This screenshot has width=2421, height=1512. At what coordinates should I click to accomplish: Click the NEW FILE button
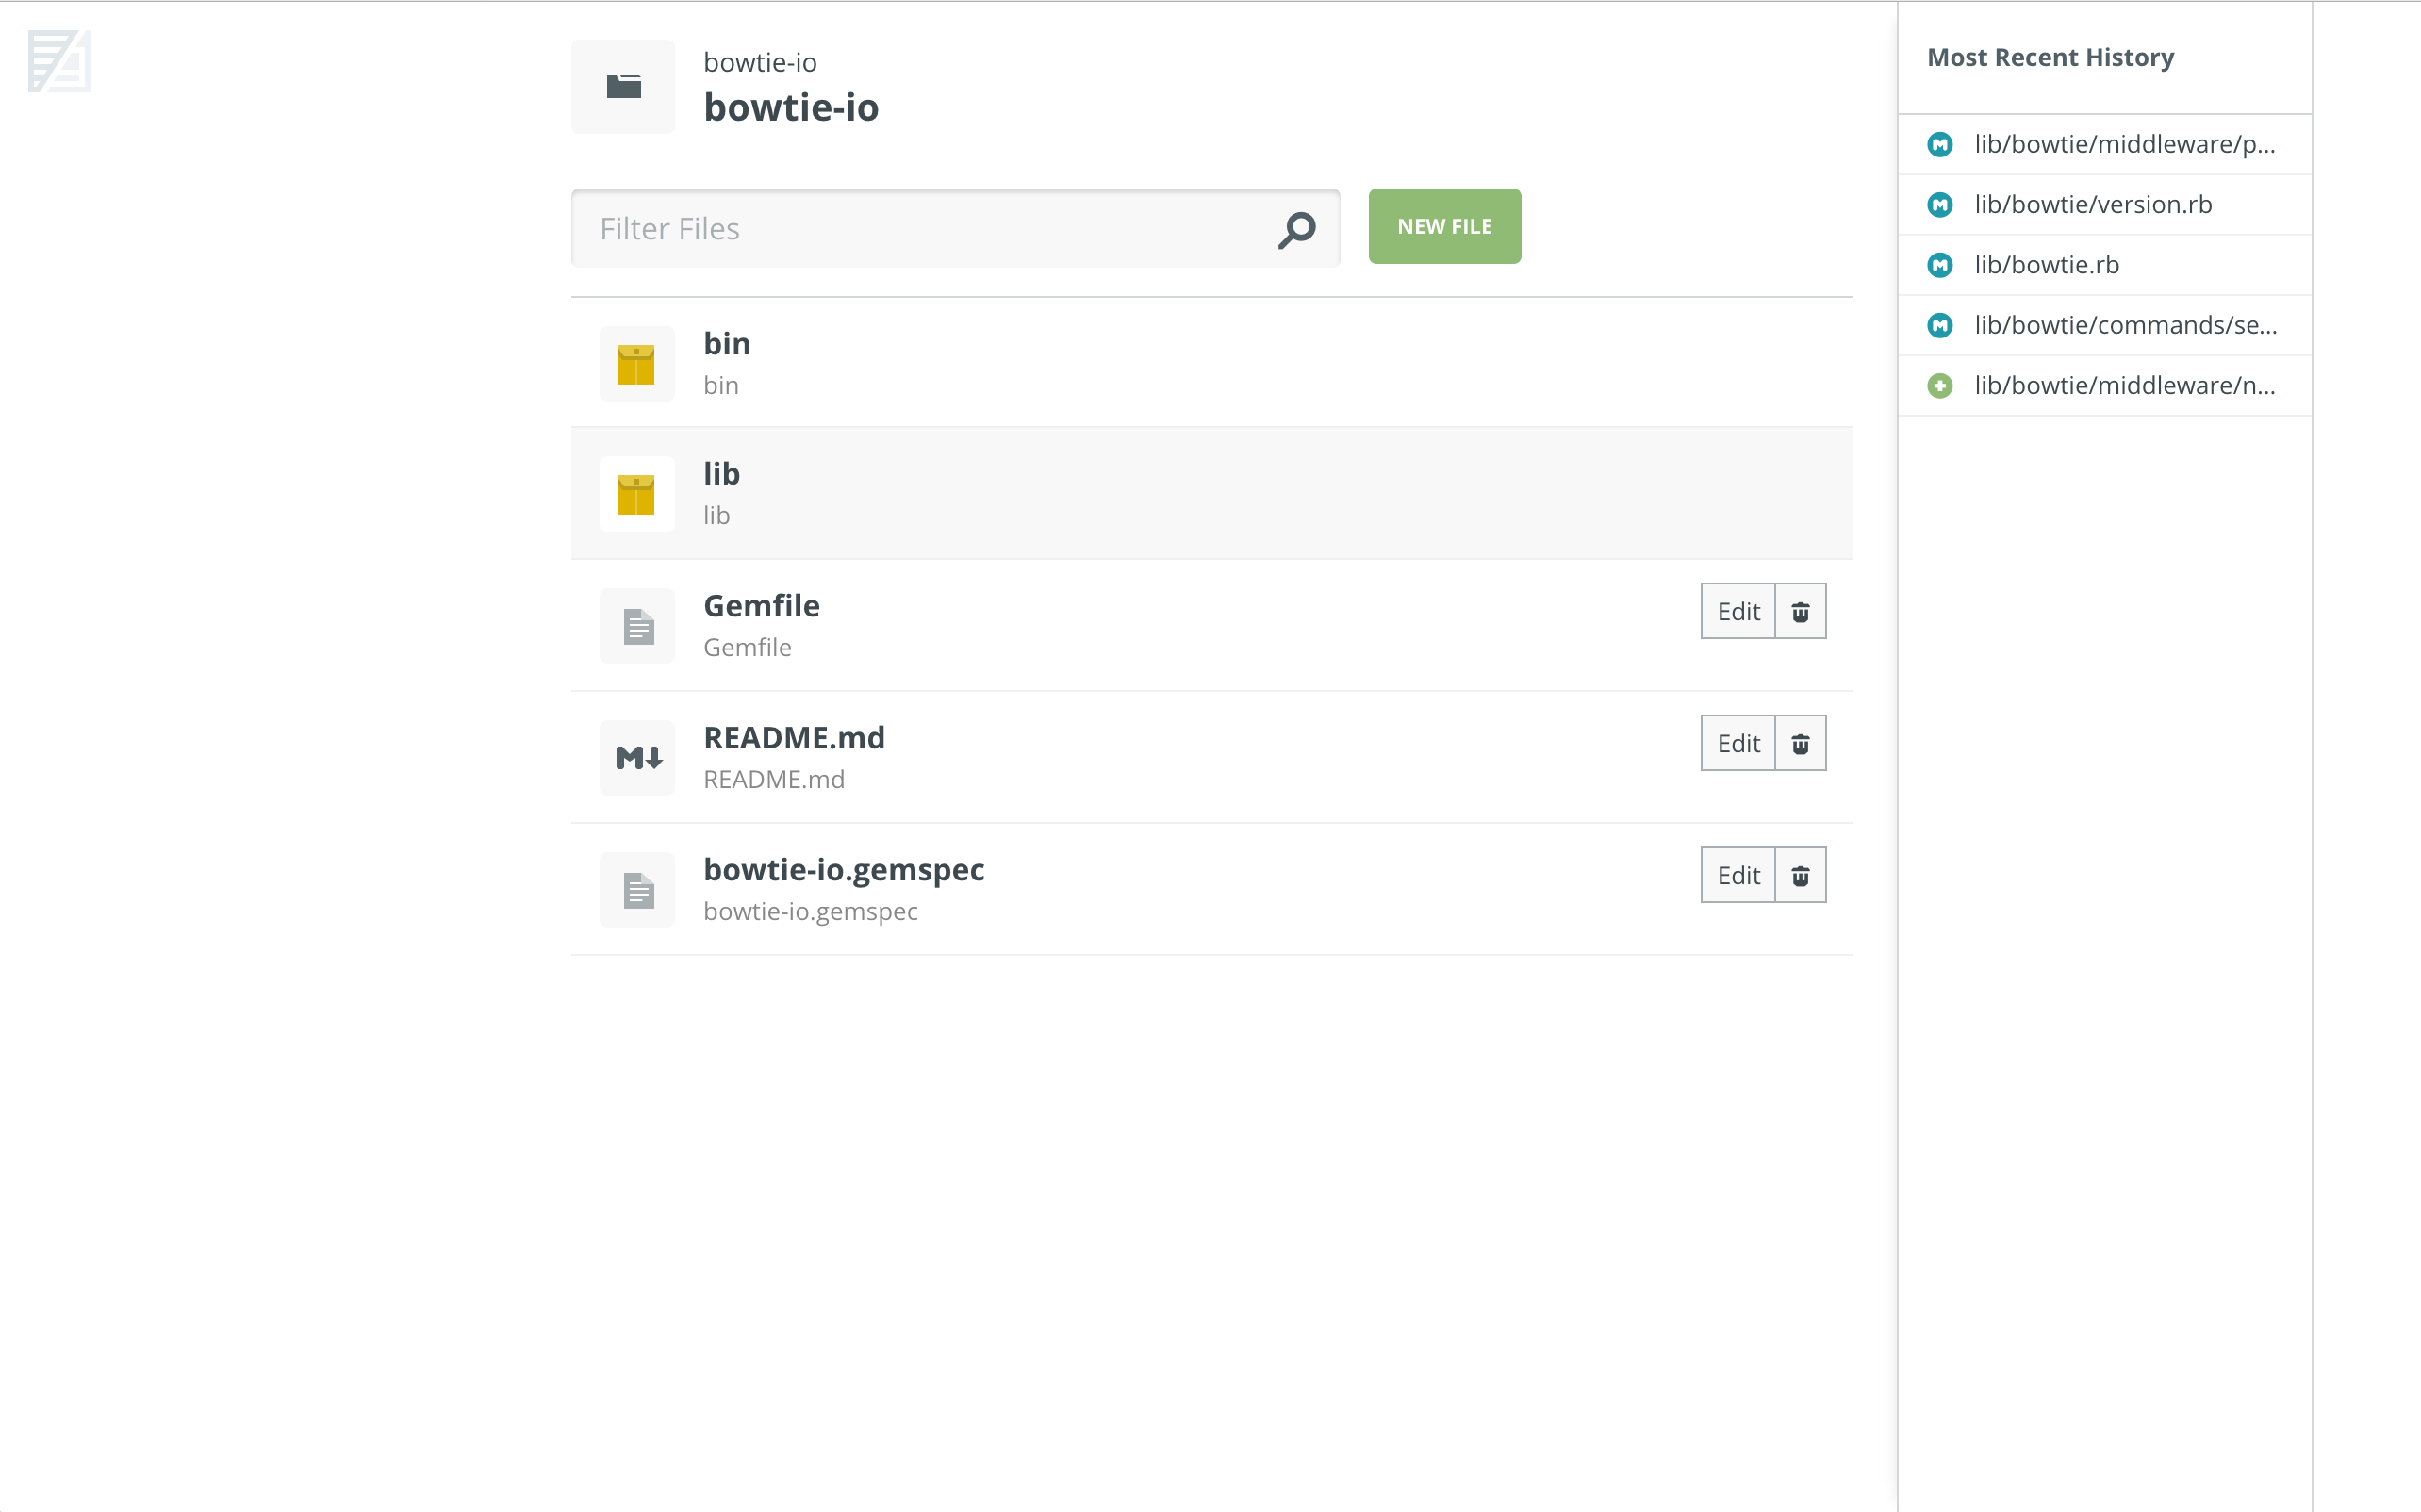(x=1444, y=226)
